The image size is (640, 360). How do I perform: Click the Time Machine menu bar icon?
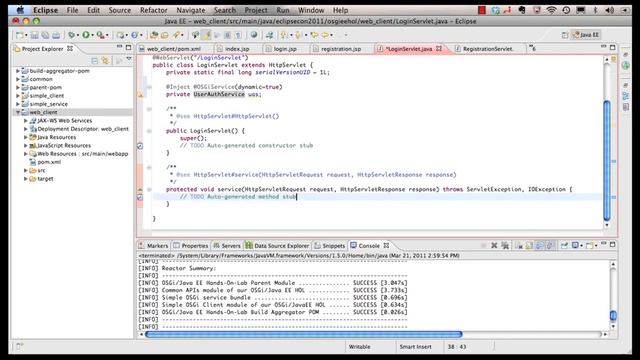point(566,10)
